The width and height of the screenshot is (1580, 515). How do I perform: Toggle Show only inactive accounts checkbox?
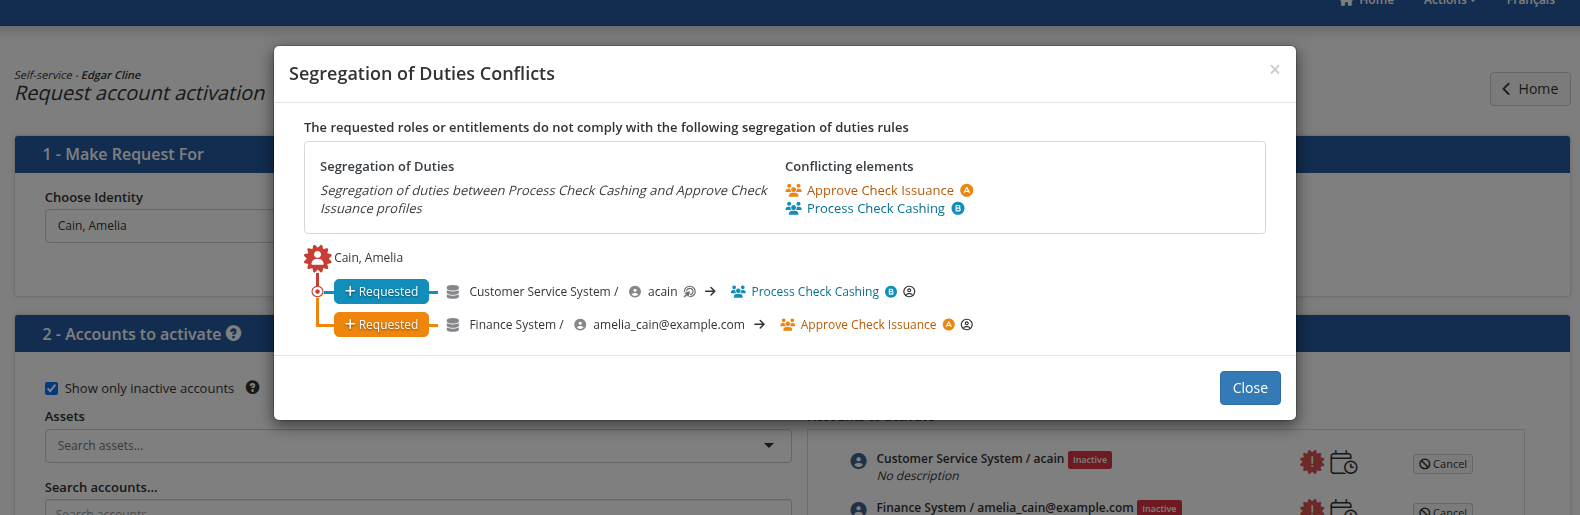point(52,388)
